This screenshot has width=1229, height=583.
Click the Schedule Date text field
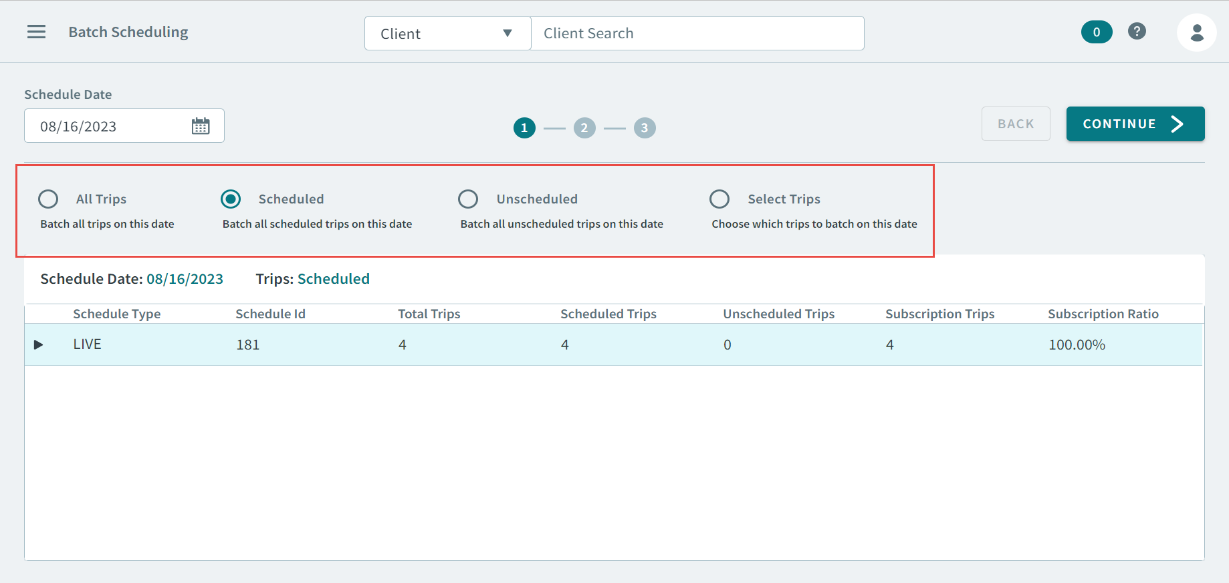tap(110, 126)
